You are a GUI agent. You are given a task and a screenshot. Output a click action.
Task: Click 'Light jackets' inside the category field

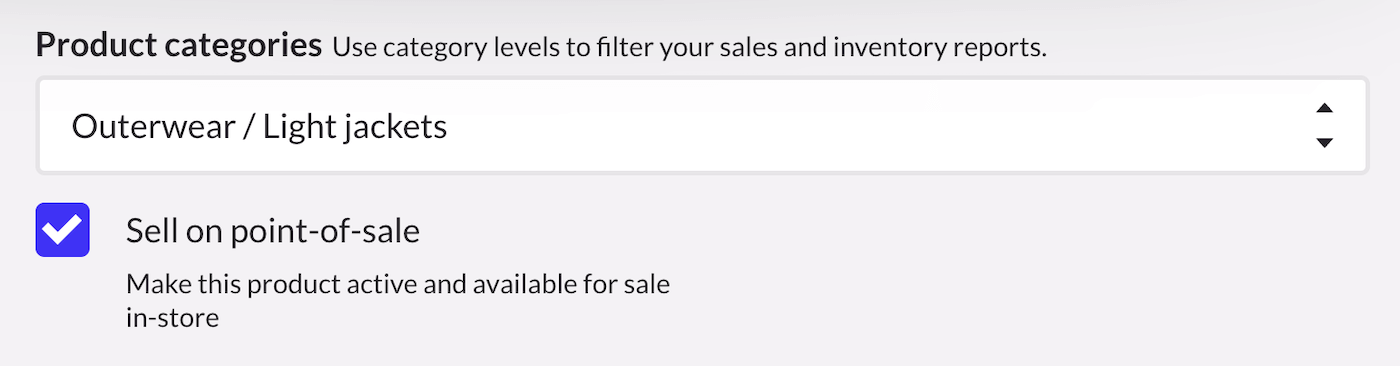point(355,128)
